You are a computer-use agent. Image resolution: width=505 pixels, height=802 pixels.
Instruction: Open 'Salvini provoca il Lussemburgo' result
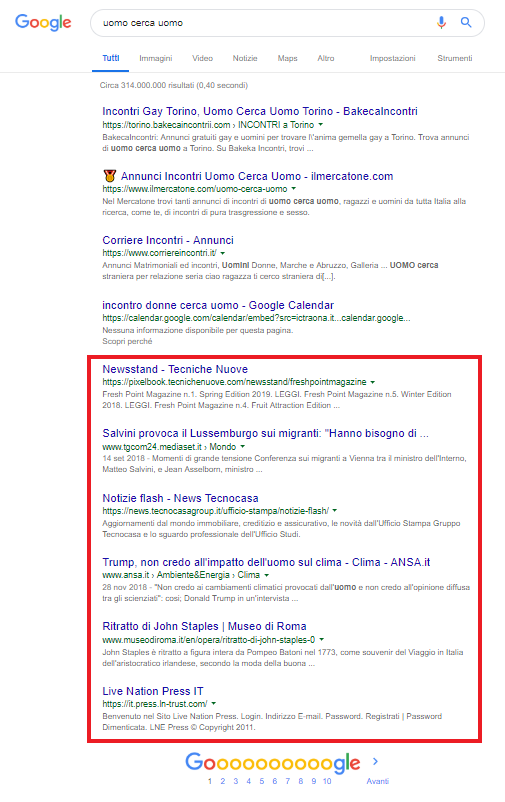pyautogui.click(x=266, y=434)
